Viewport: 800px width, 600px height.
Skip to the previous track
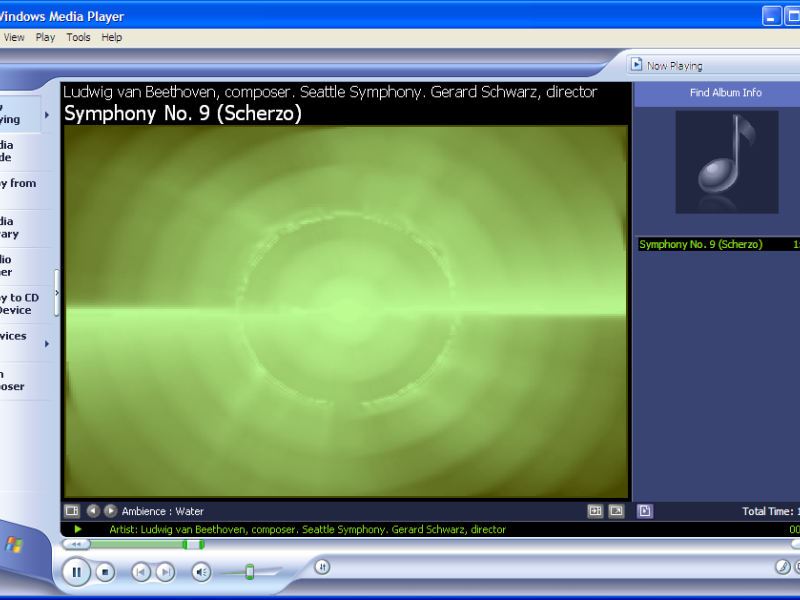tap(141, 572)
